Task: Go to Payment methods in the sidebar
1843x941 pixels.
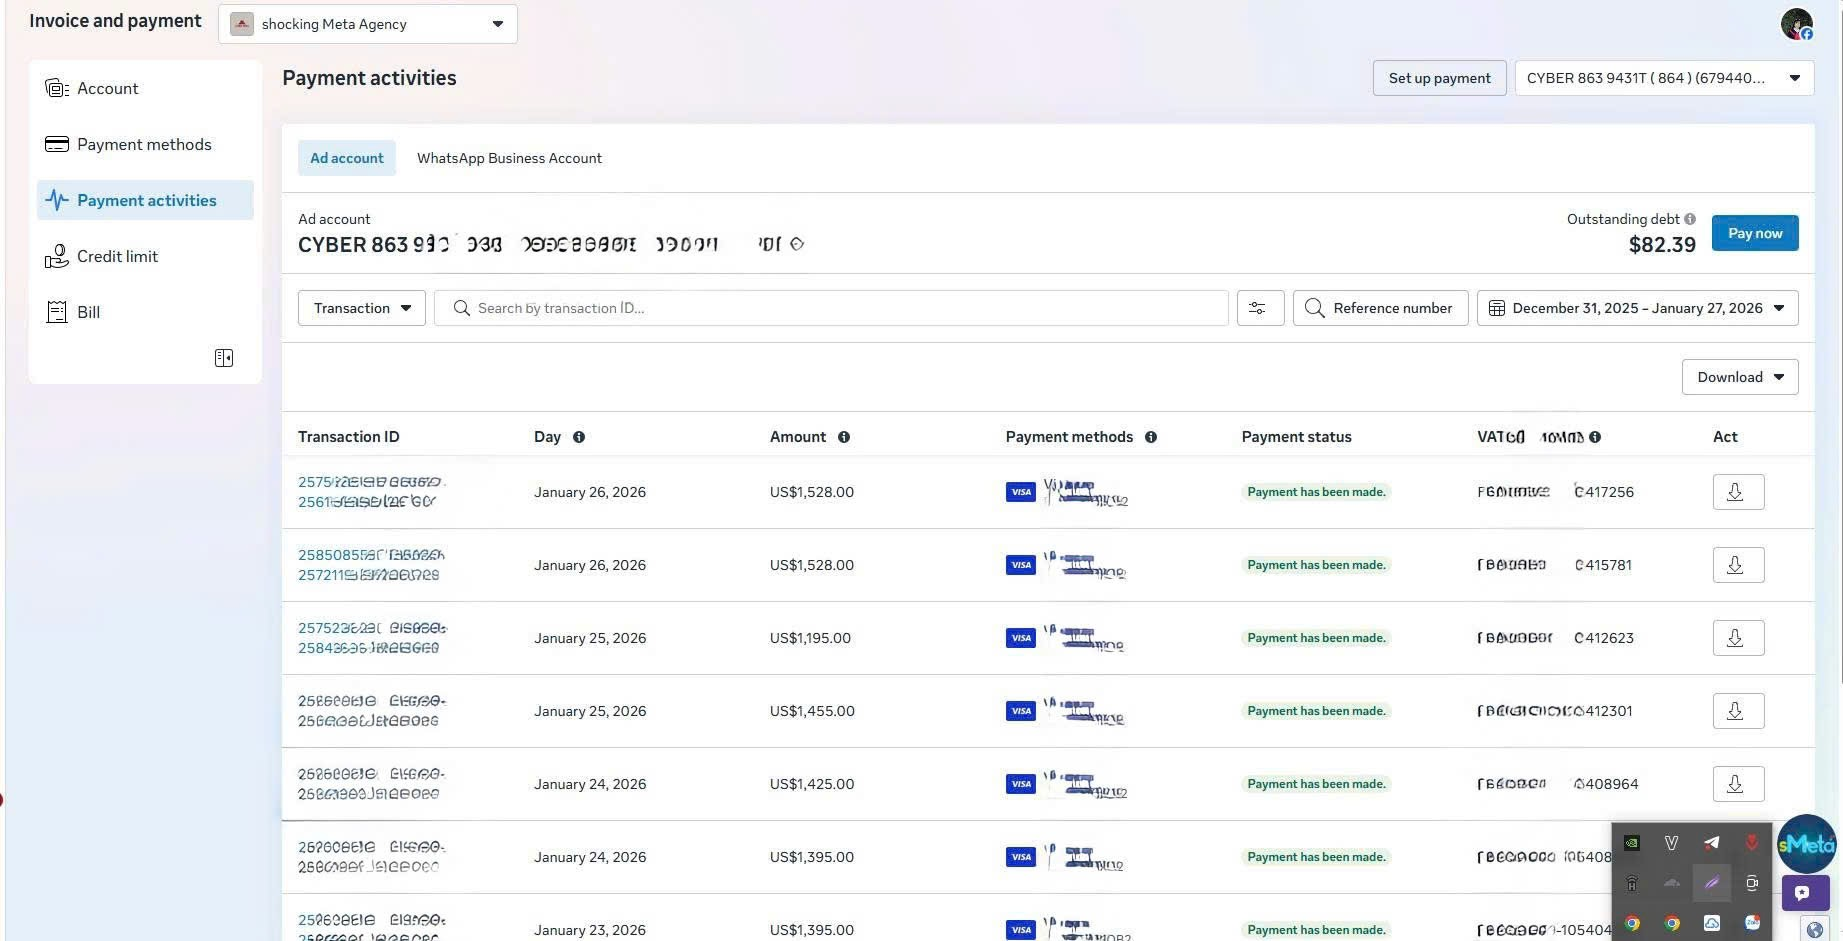Action: tap(145, 144)
